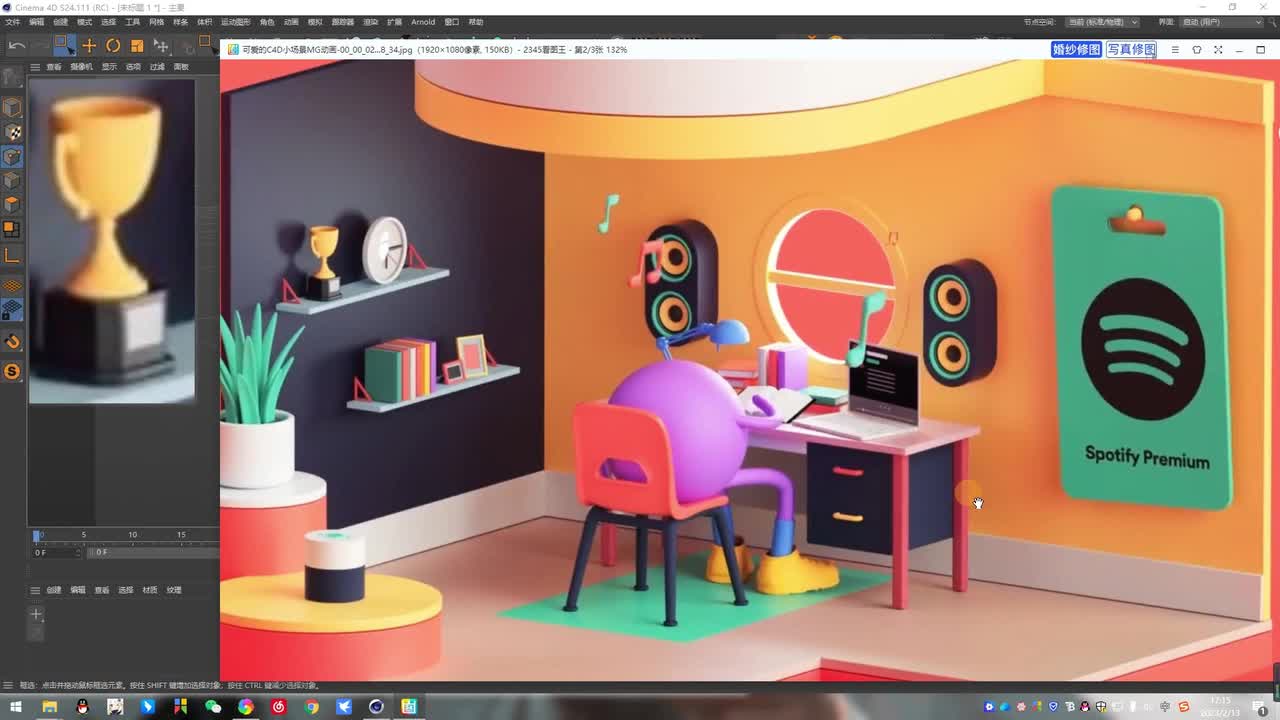The width and height of the screenshot is (1280, 720).
Task: Open the 界面 layout dropdown
Action: pyautogui.click(x=1222, y=22)
